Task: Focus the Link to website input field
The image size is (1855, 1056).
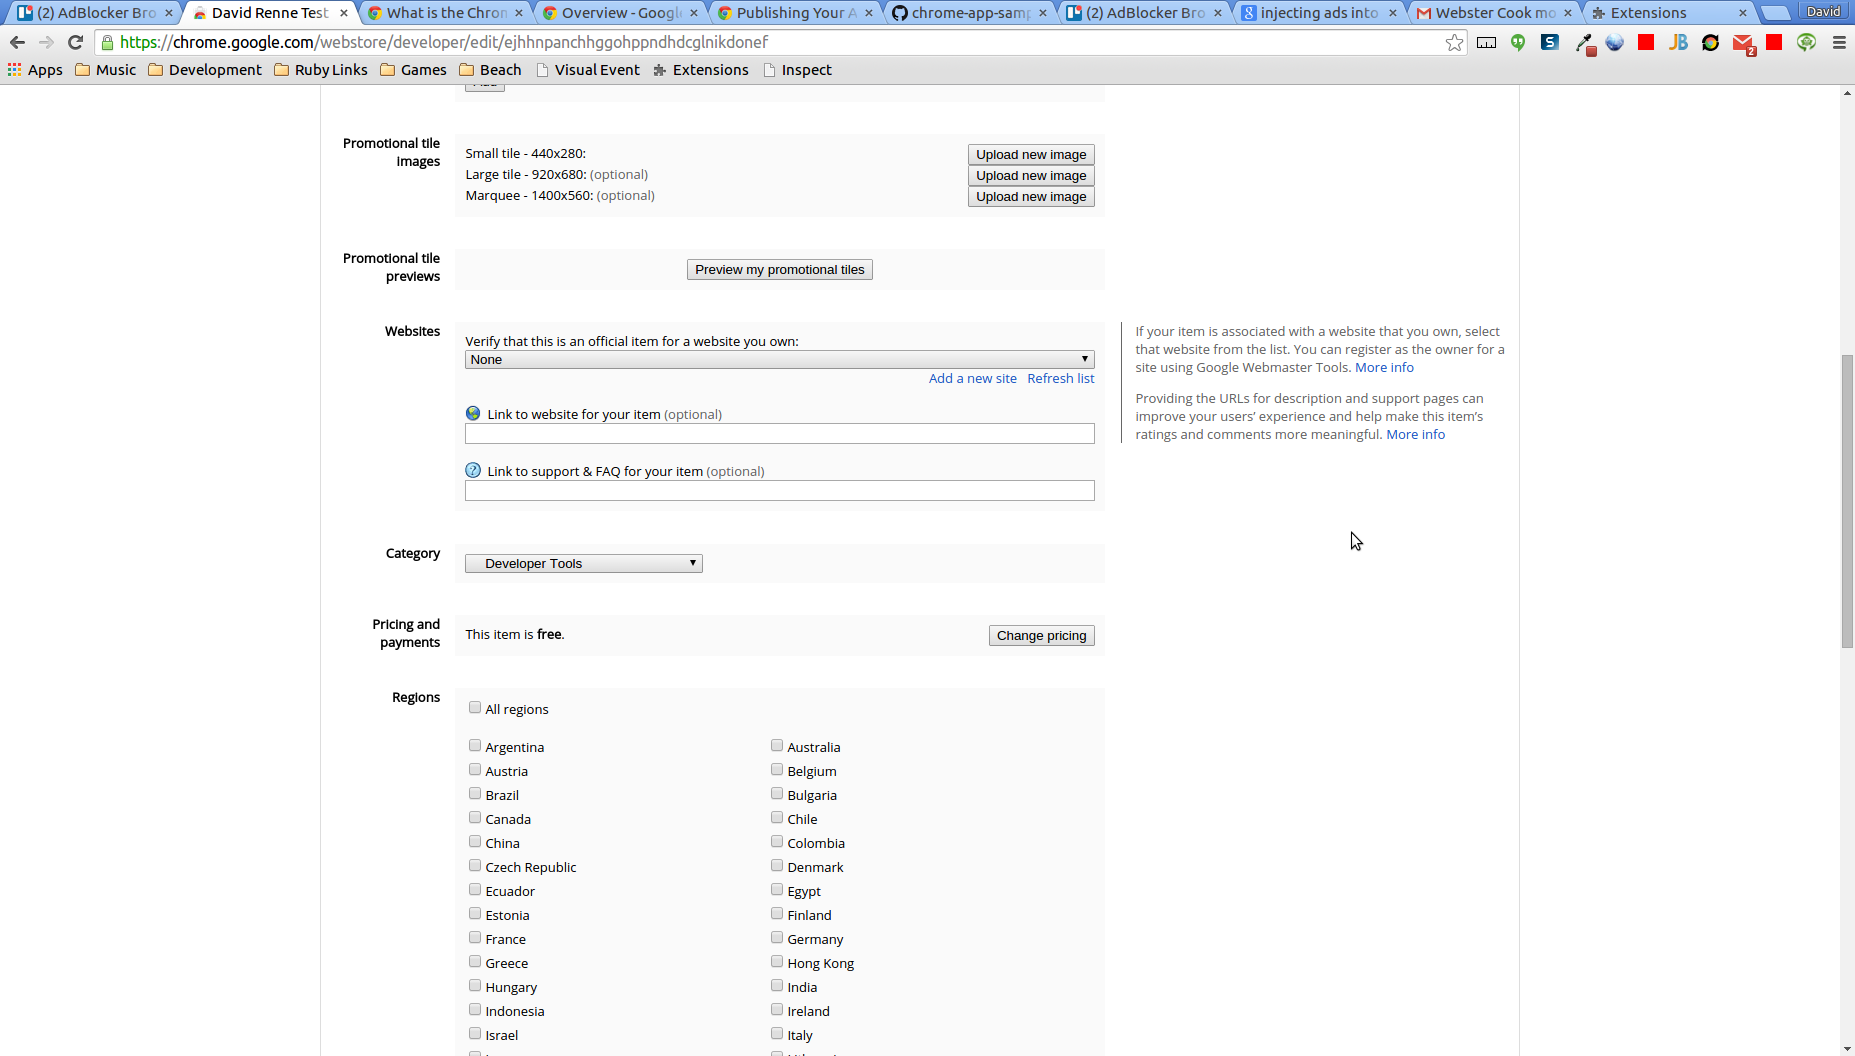Action: tap(779, 433)
